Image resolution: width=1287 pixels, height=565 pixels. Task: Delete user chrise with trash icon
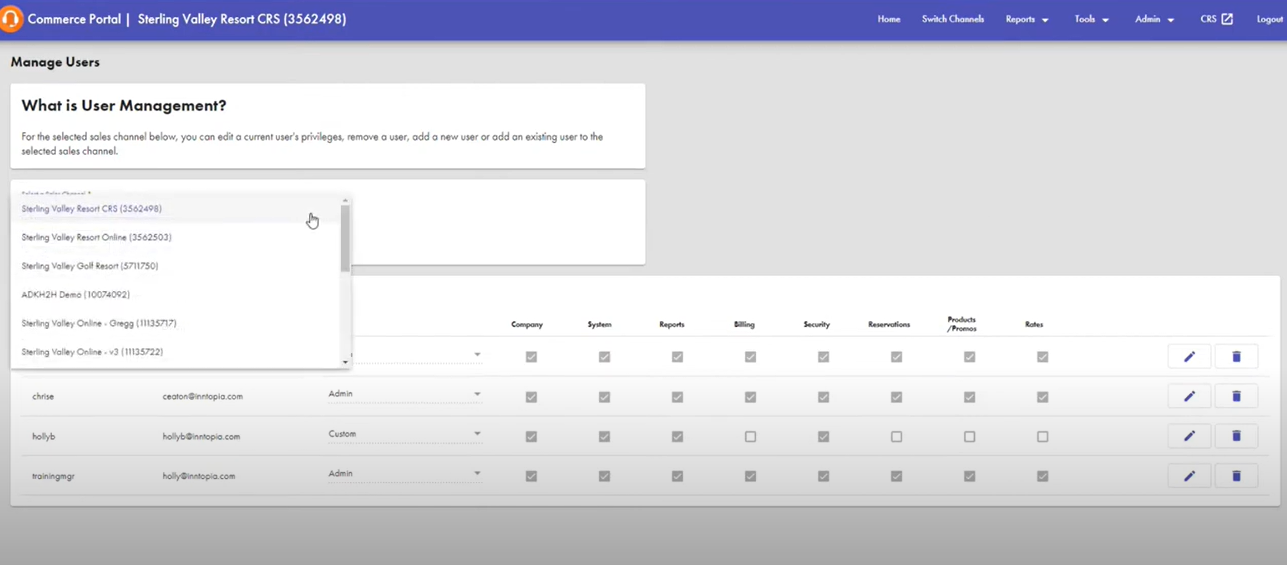click(1236, 396)
